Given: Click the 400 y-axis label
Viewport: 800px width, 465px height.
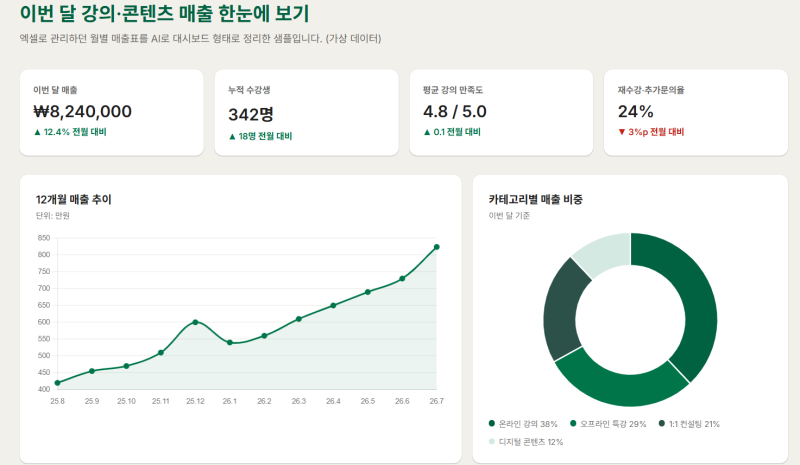Looking at the screenshot, I should click(44, 389).
